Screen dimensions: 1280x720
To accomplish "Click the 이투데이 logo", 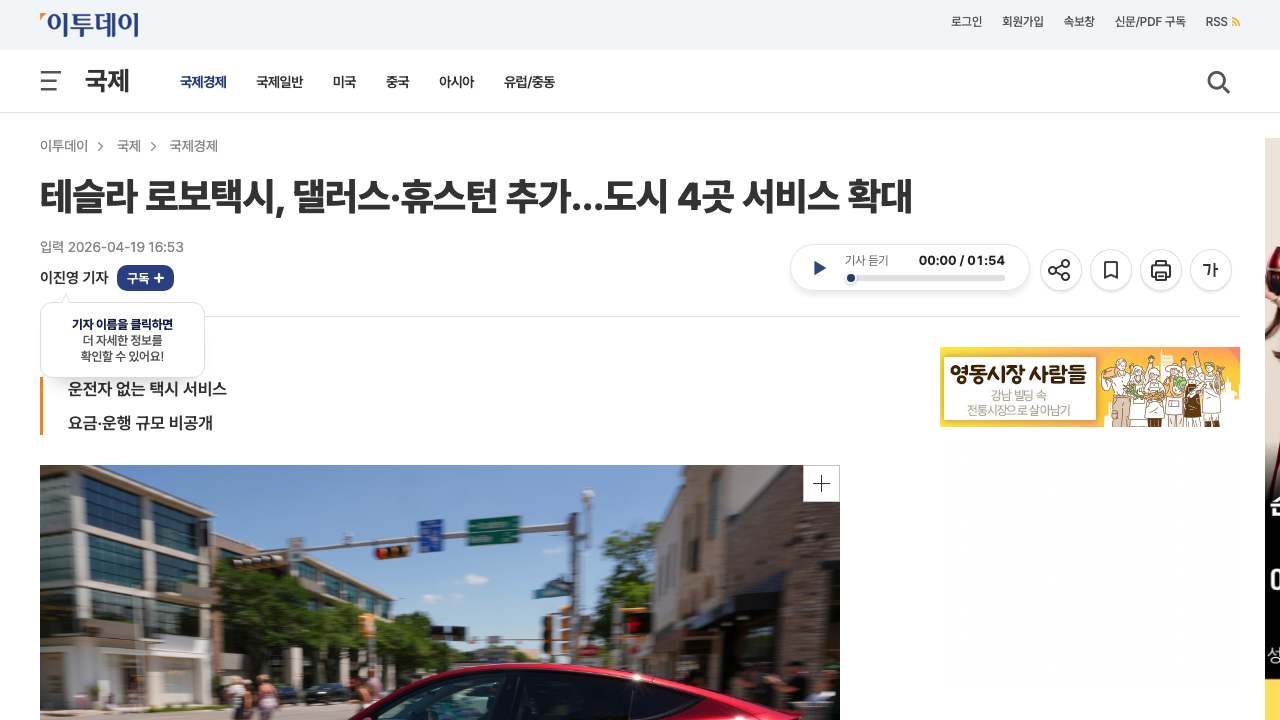I will pos(89,25).
